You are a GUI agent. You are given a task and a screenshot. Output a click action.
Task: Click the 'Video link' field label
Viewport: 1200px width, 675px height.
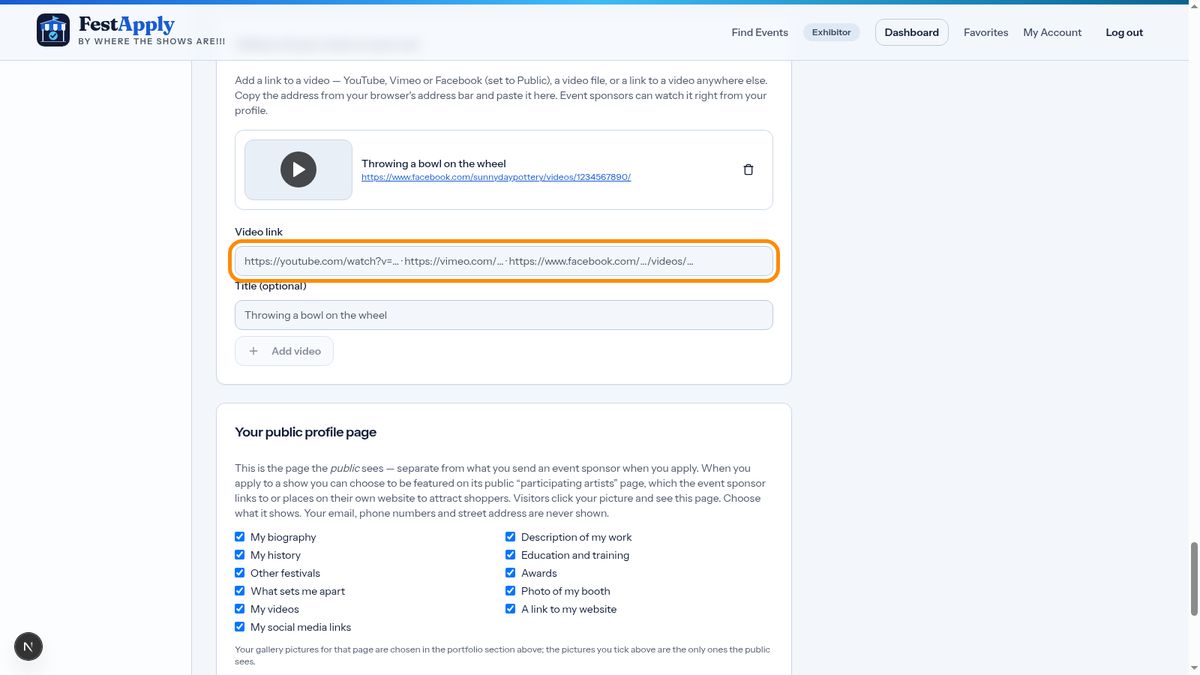pos(259,232)
